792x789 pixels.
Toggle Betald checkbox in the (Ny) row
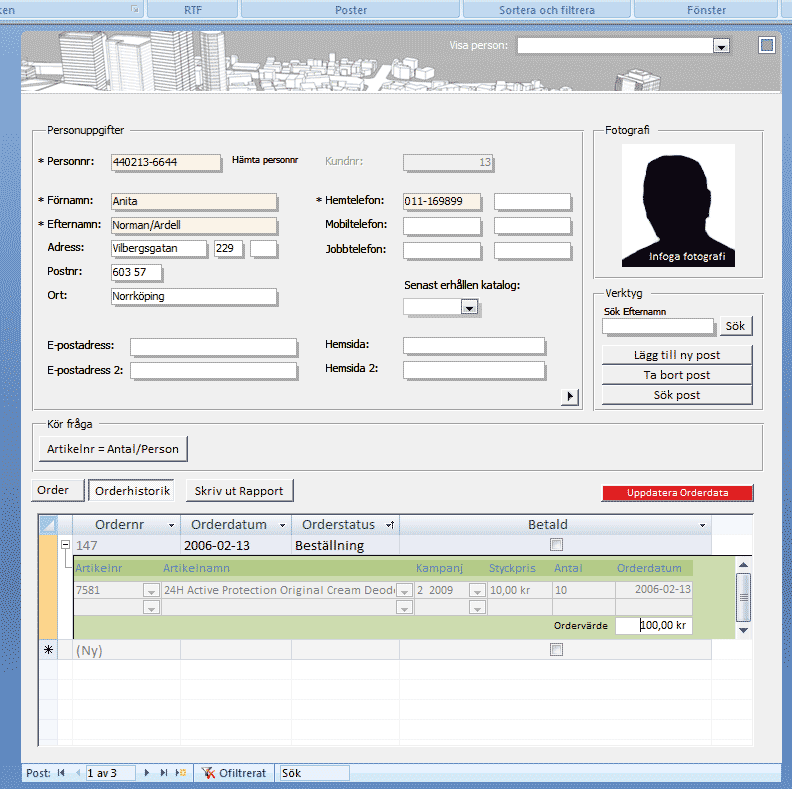click(556, 650)
